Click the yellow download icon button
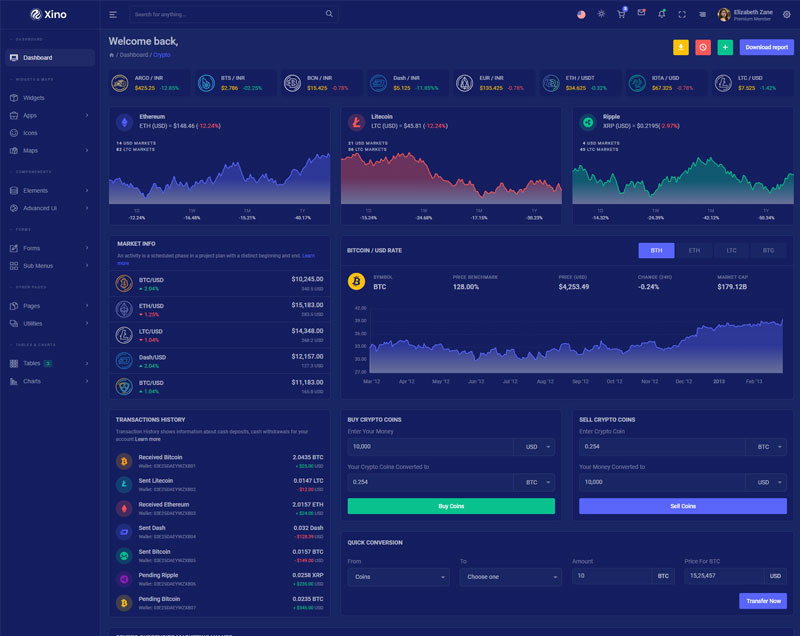The height and width of the screenshot is (636, 800). click(680, 47)
